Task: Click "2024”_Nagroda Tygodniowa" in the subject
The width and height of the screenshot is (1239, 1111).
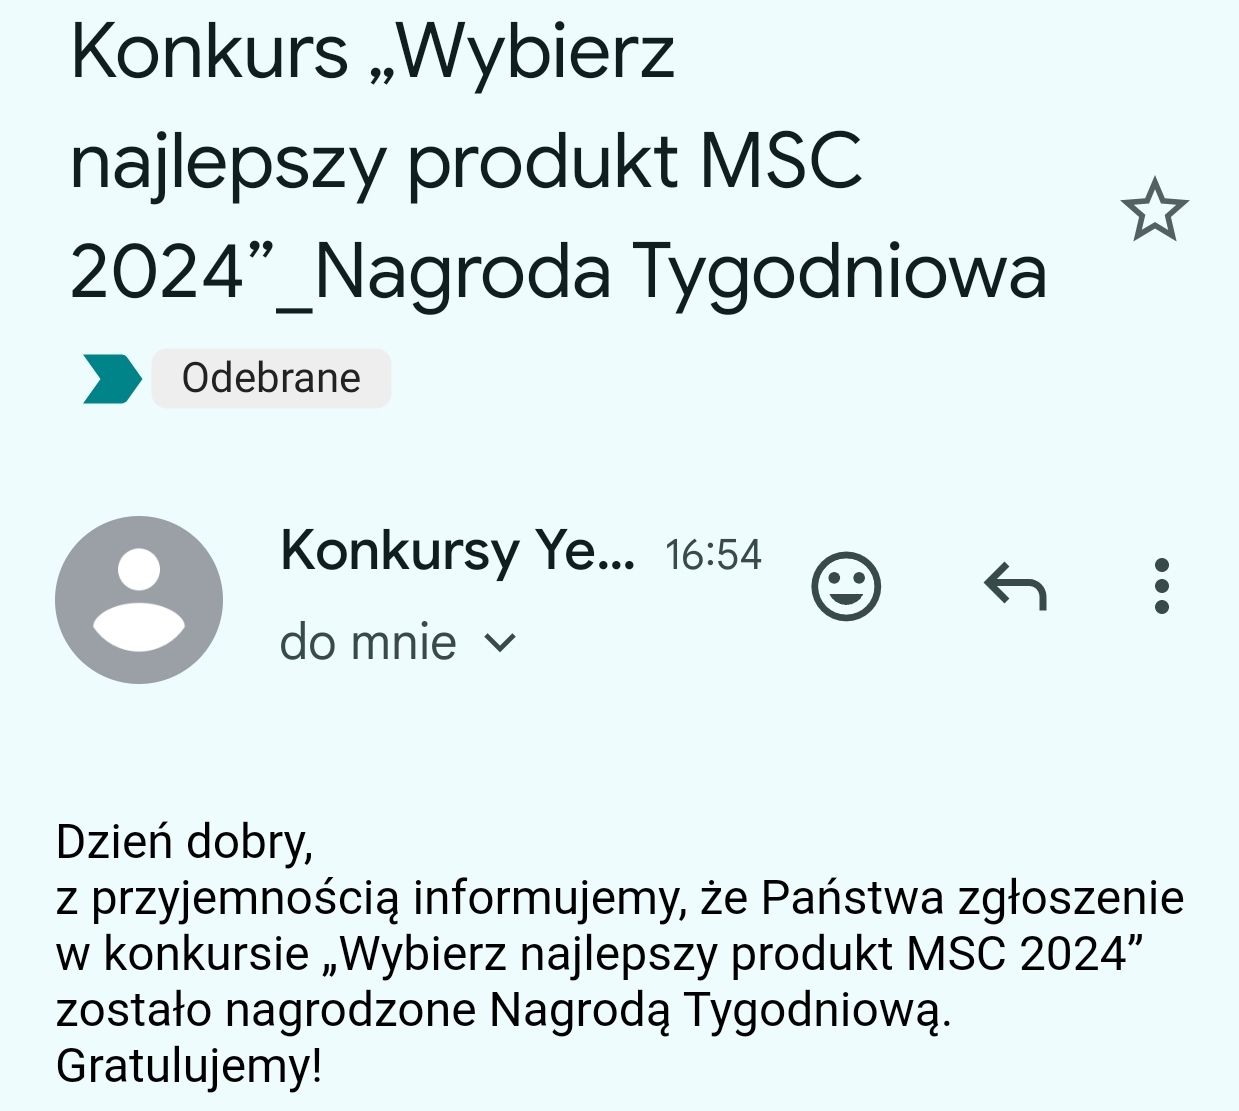Action: point(558,272)
